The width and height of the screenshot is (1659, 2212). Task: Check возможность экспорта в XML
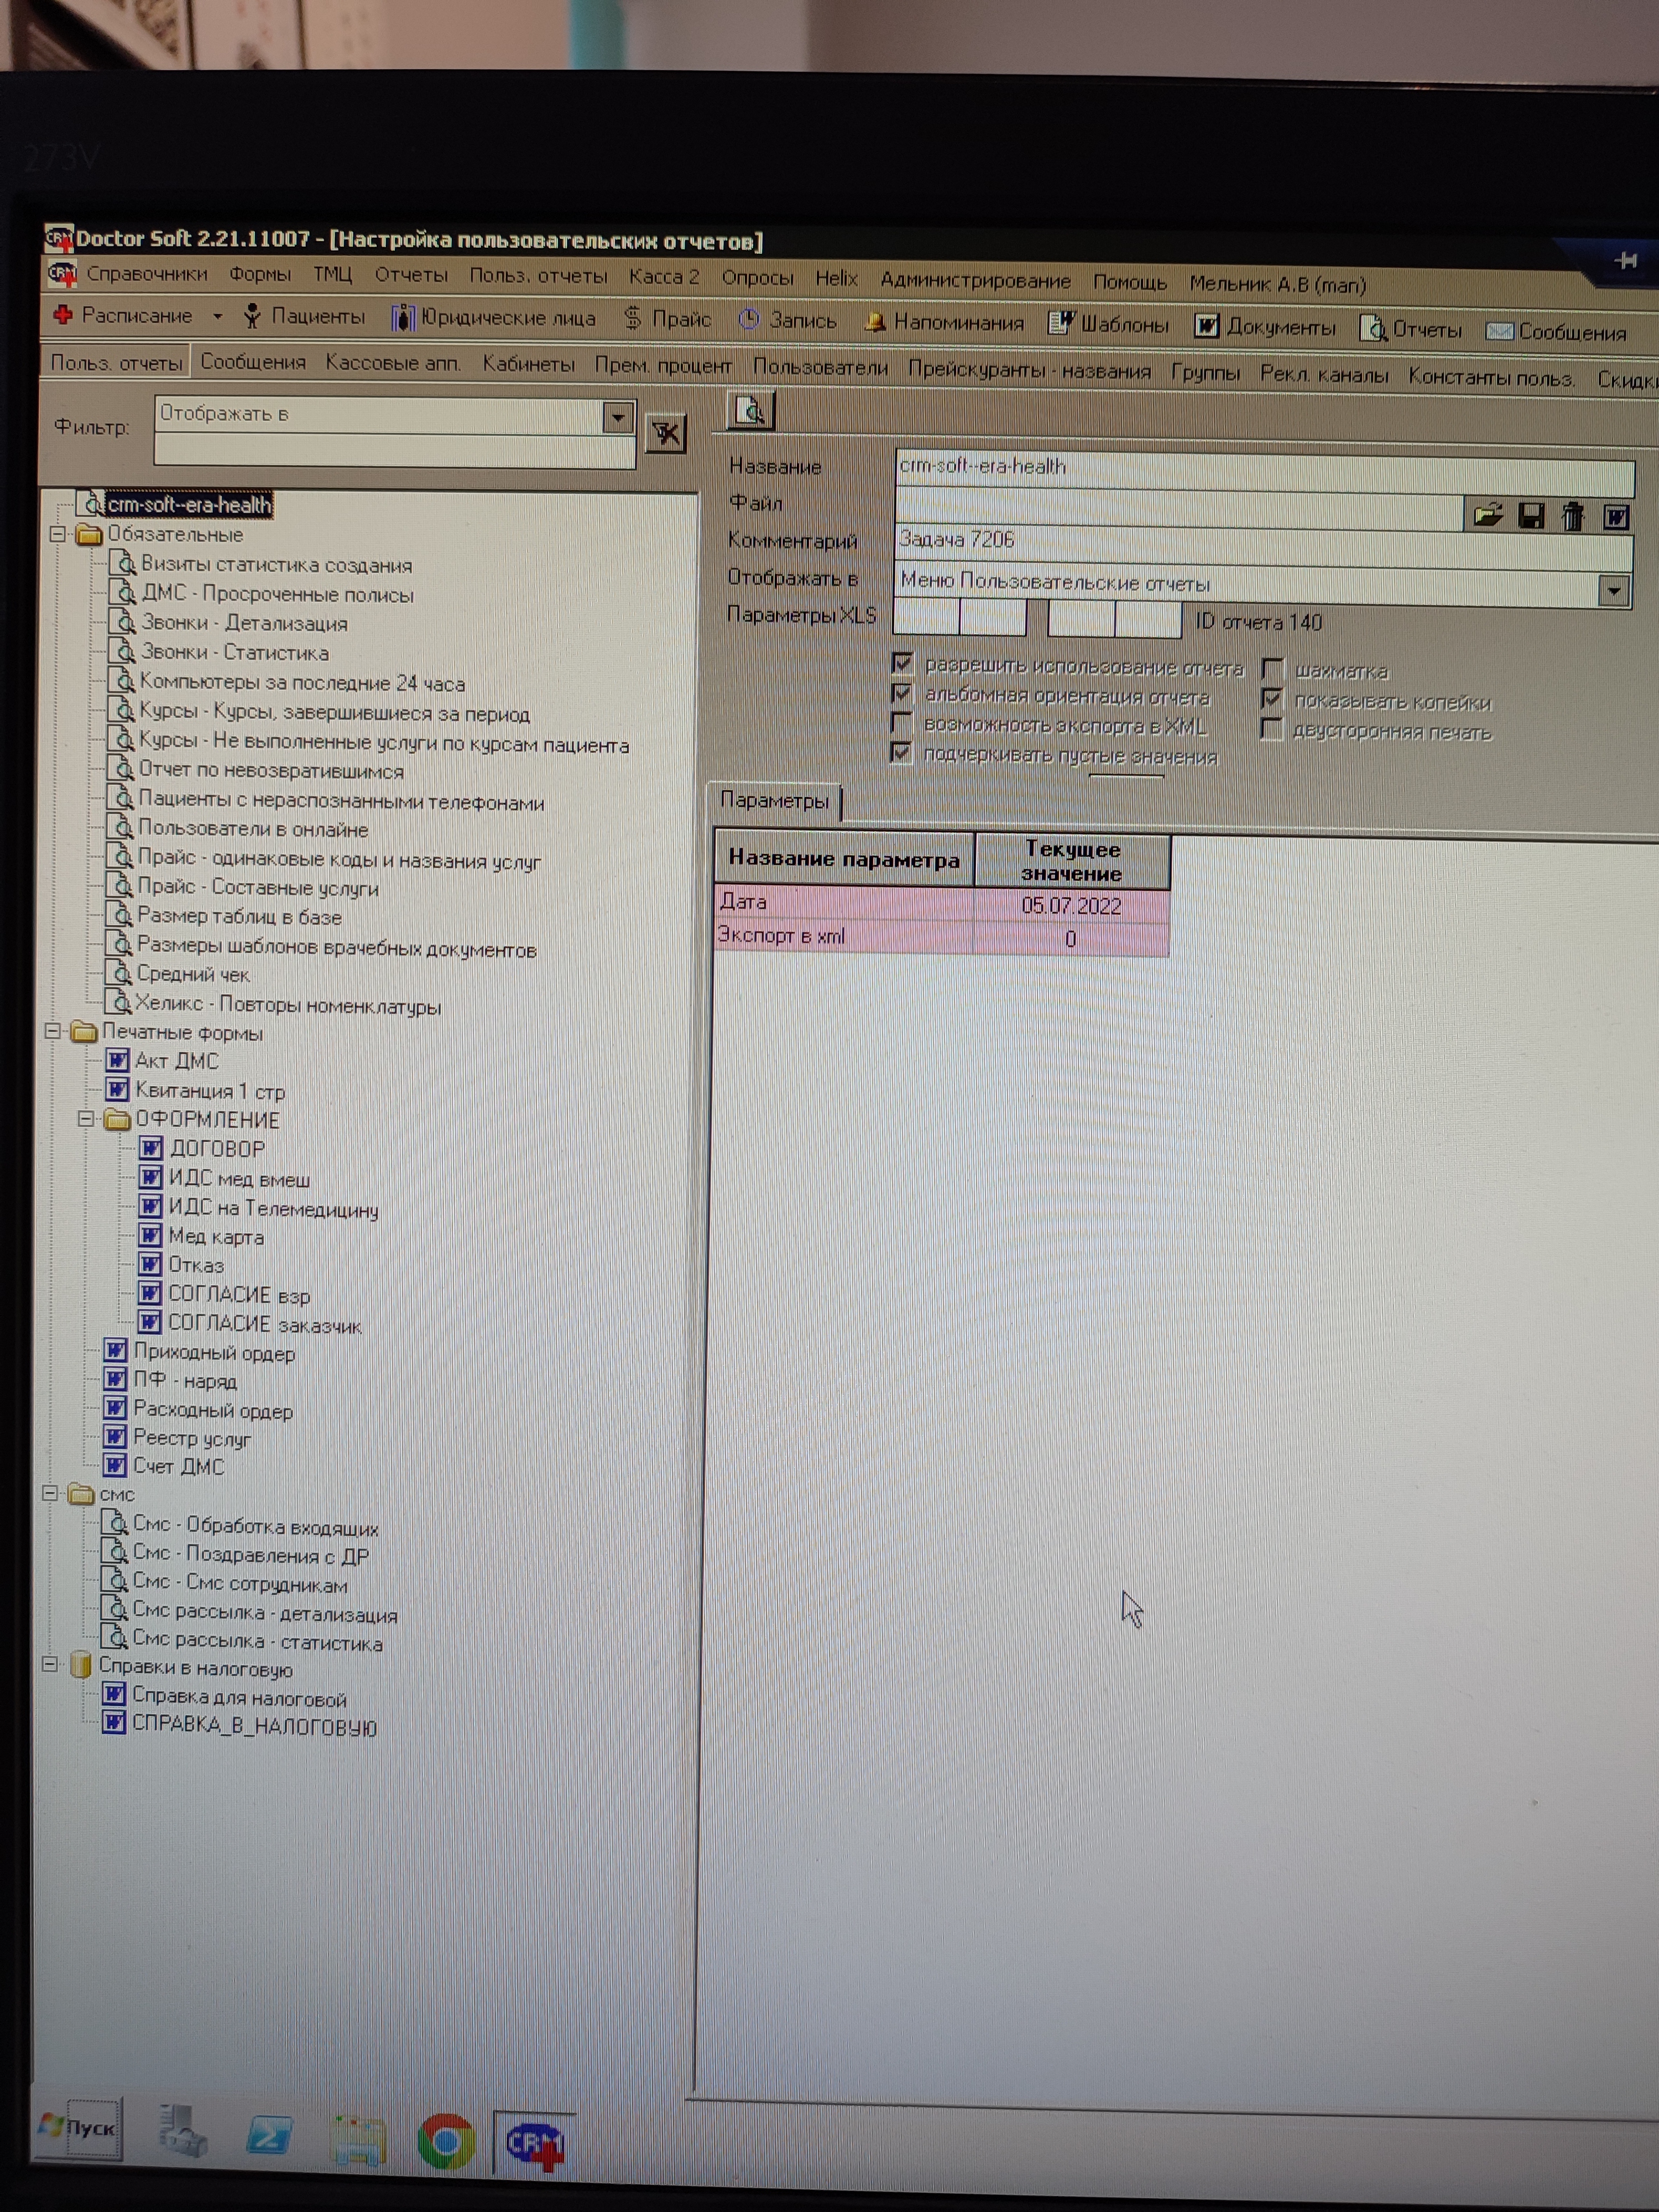[901, 723]
